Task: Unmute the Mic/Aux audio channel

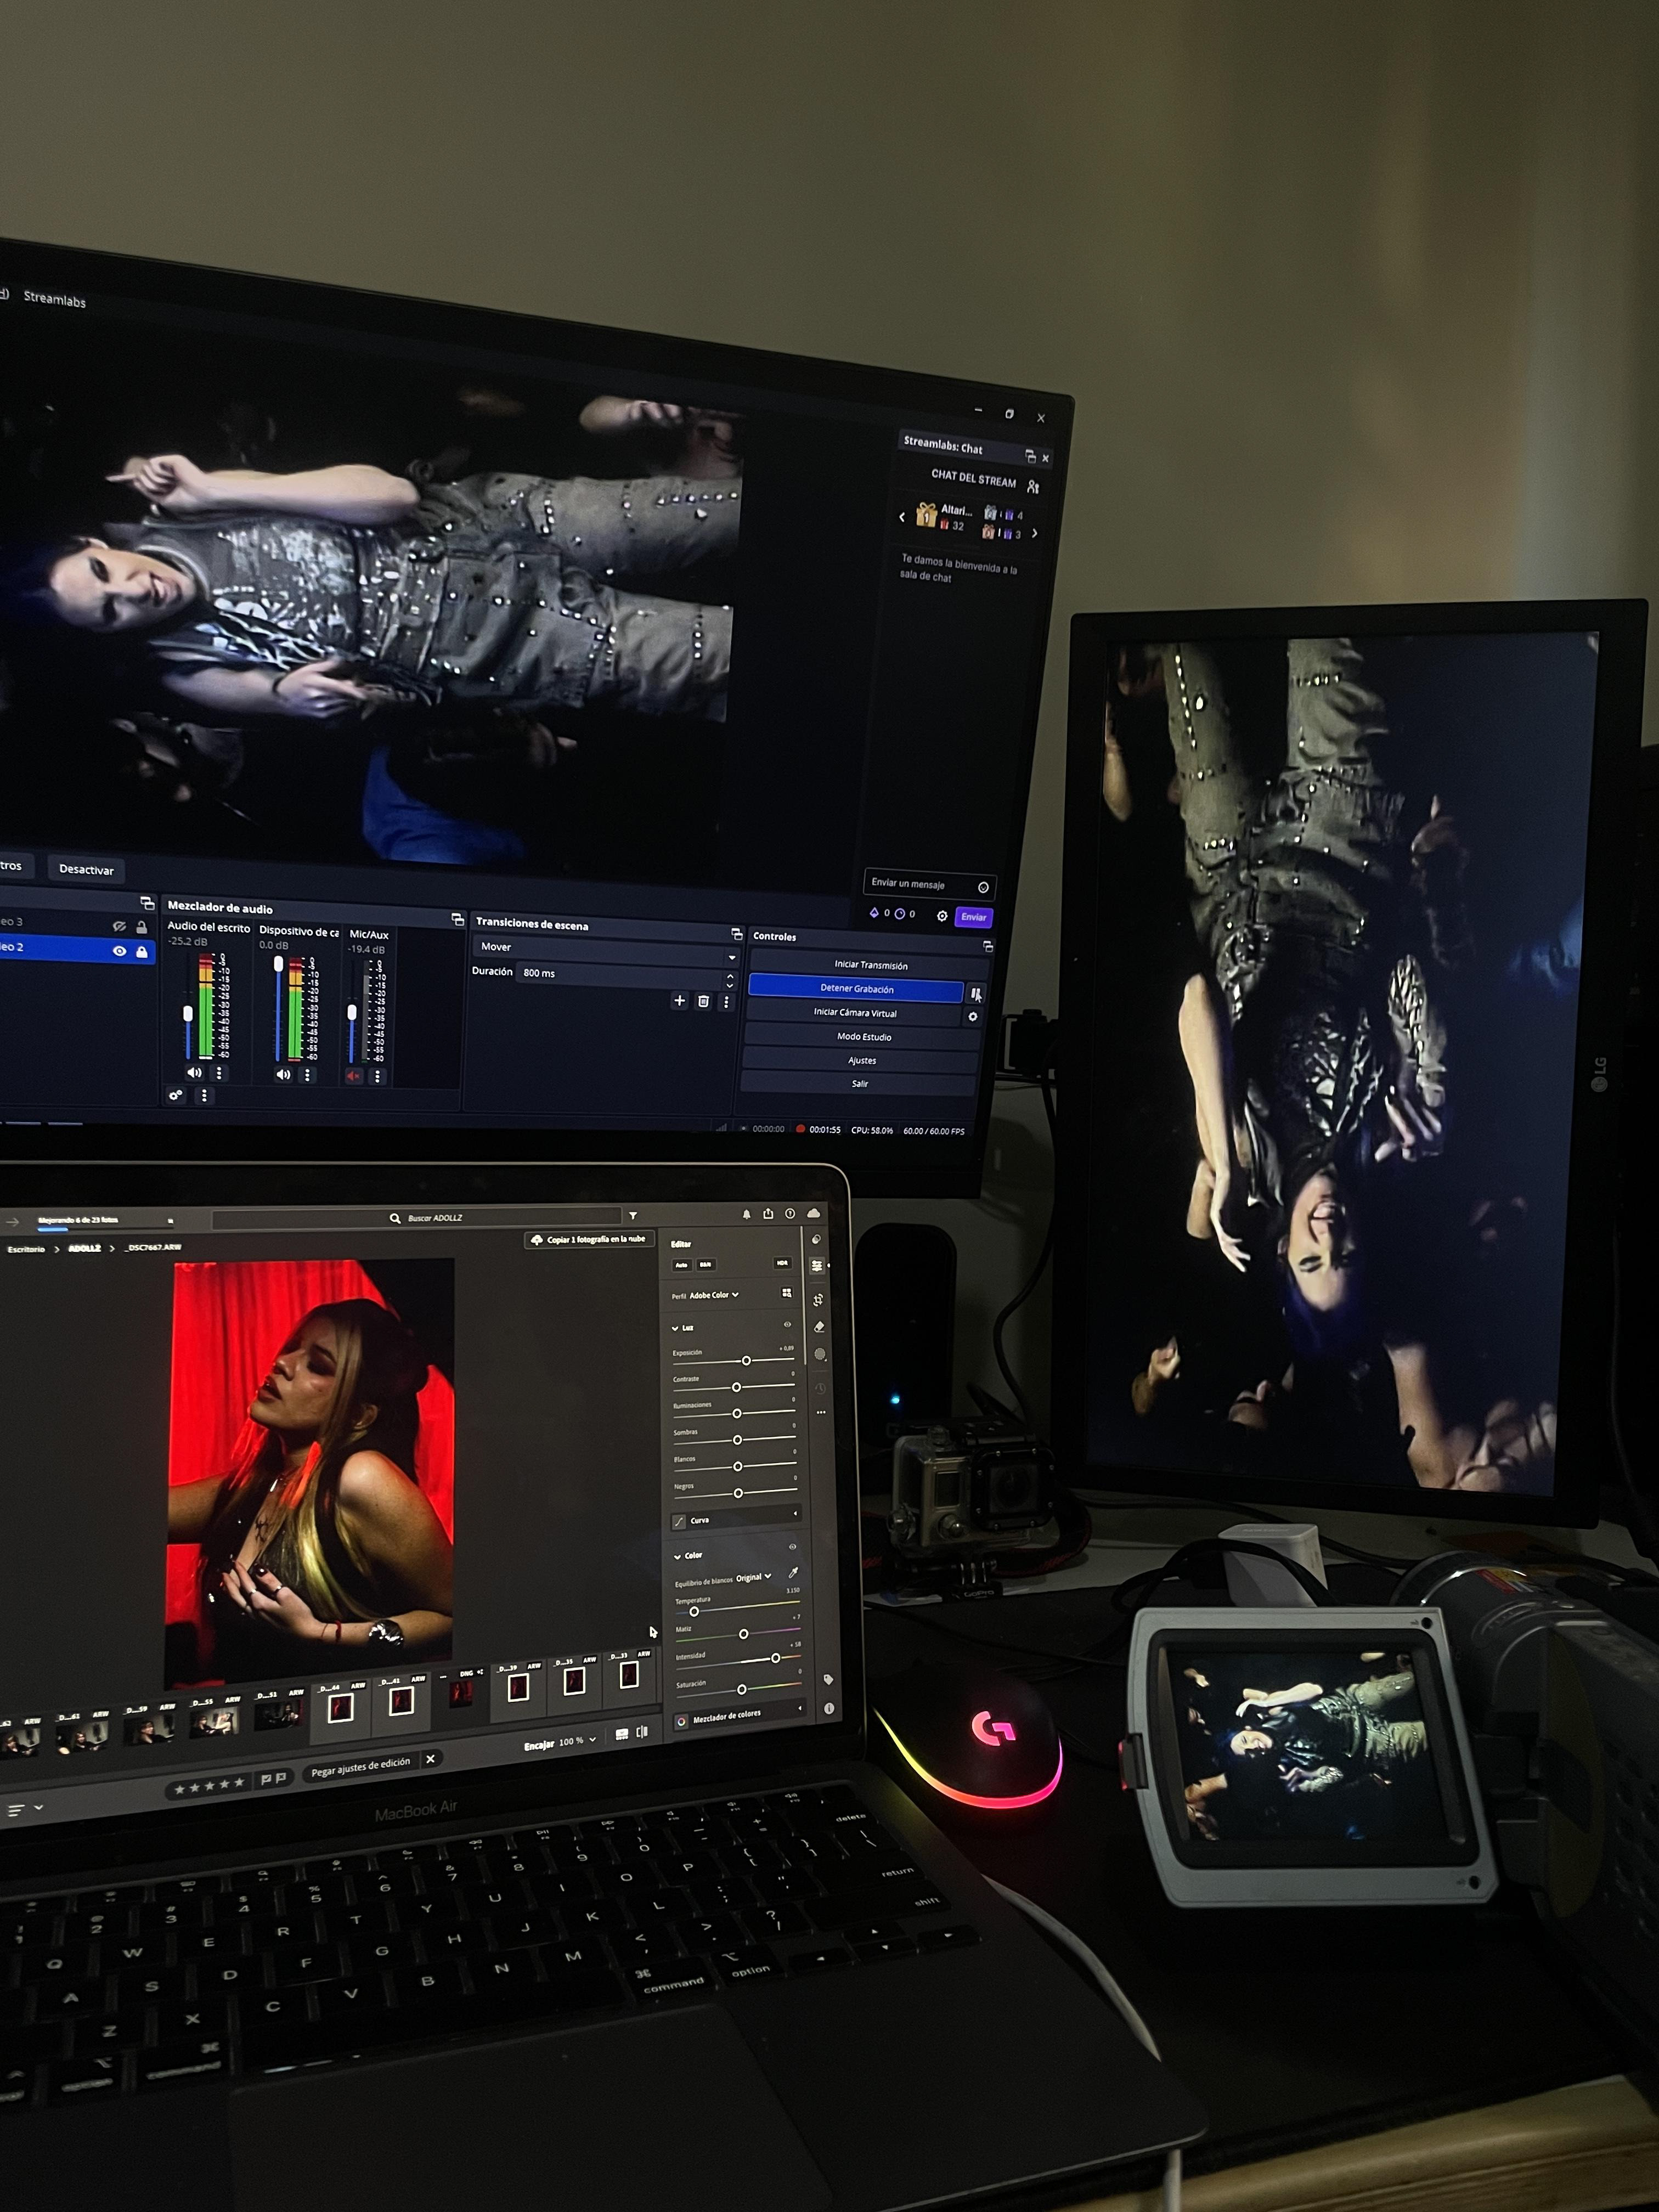Action: pos(353,1076)
